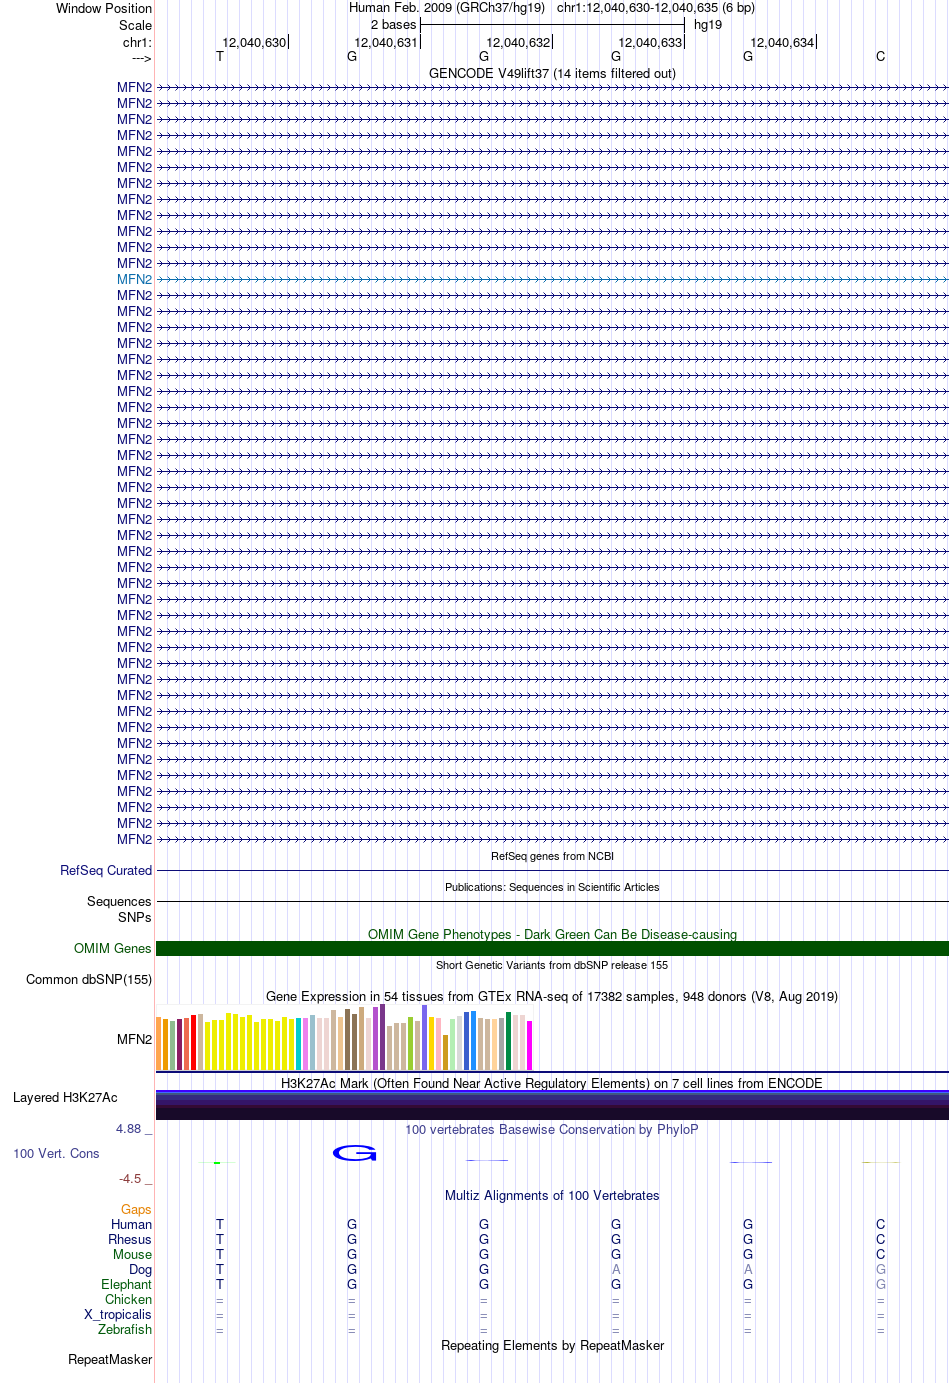Click the '4.88' conservation scale value
This screenshot has width=950, height=1383.
point(129,1128)
